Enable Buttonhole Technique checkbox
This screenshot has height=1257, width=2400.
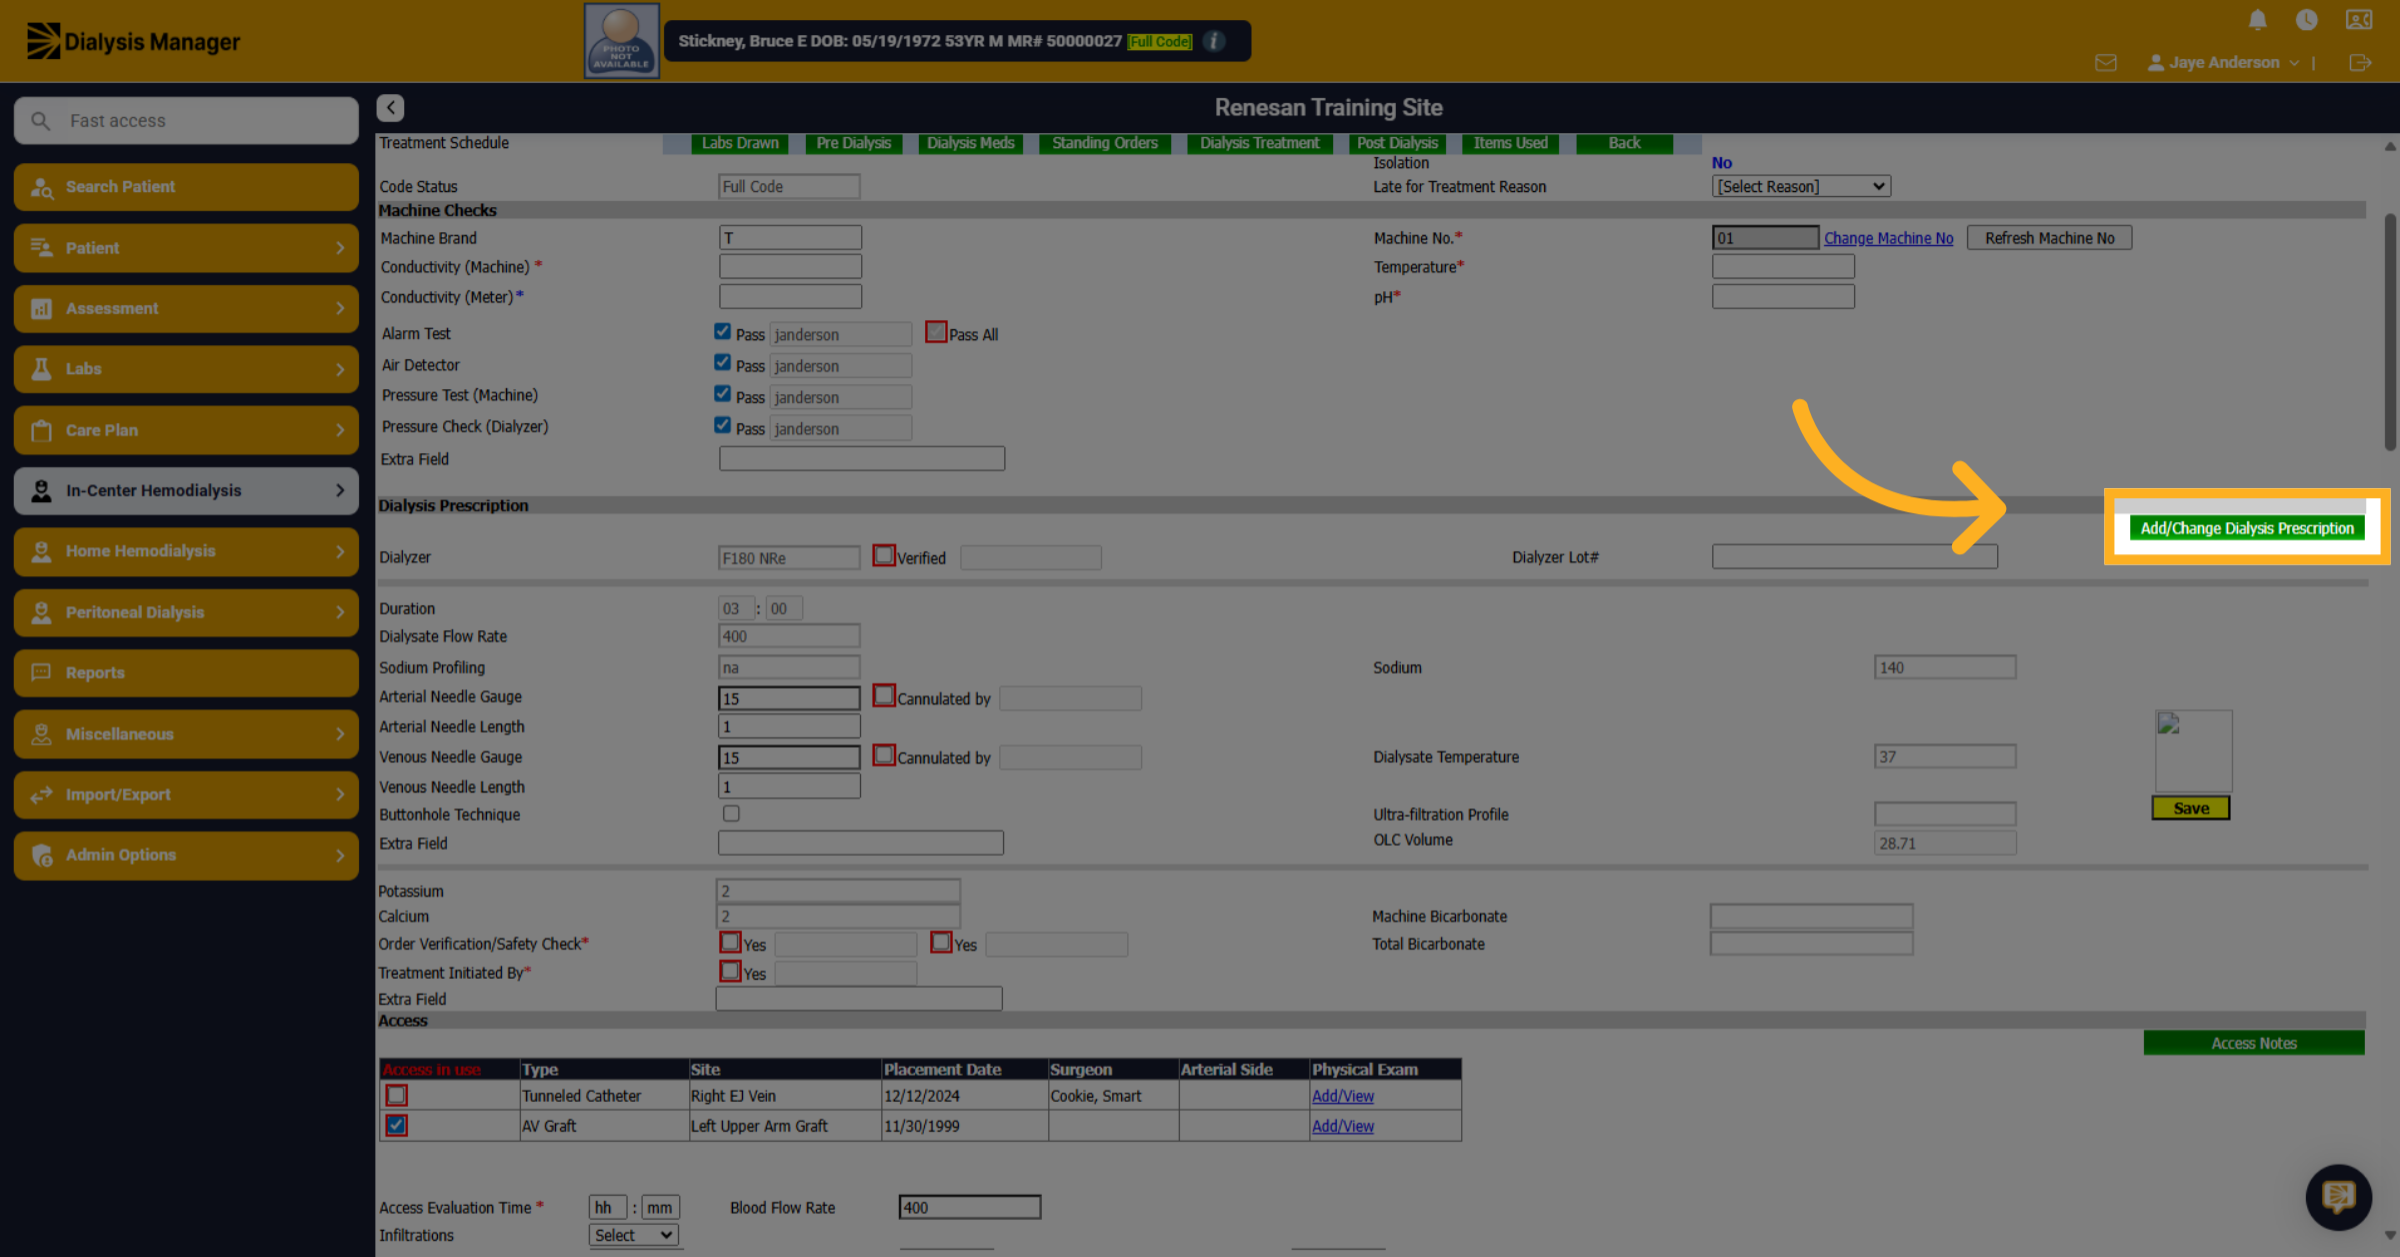[731, 814]
